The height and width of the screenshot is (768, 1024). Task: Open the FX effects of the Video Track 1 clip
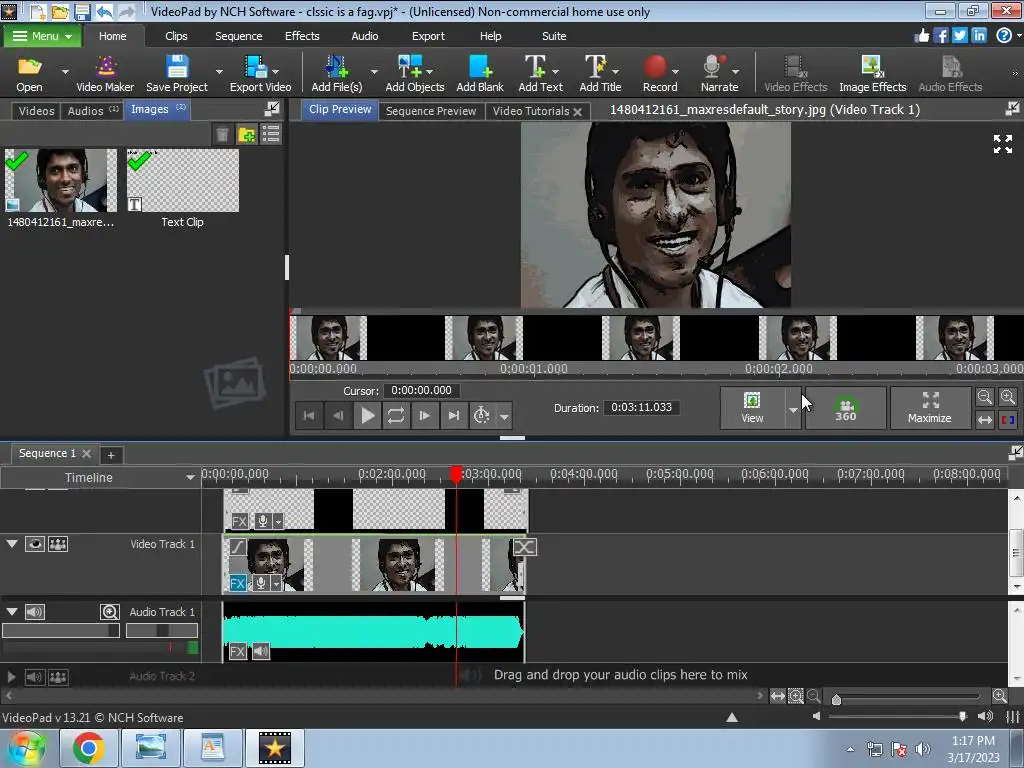point(238,583)
